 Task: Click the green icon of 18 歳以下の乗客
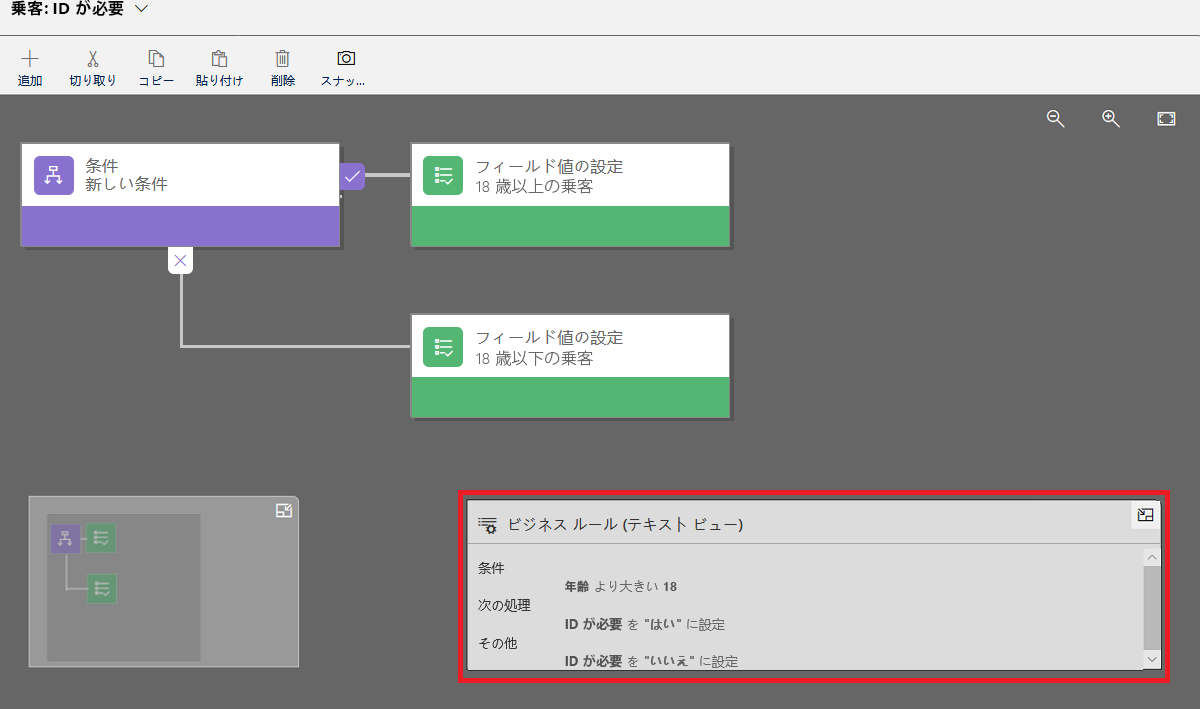(443, 347)
